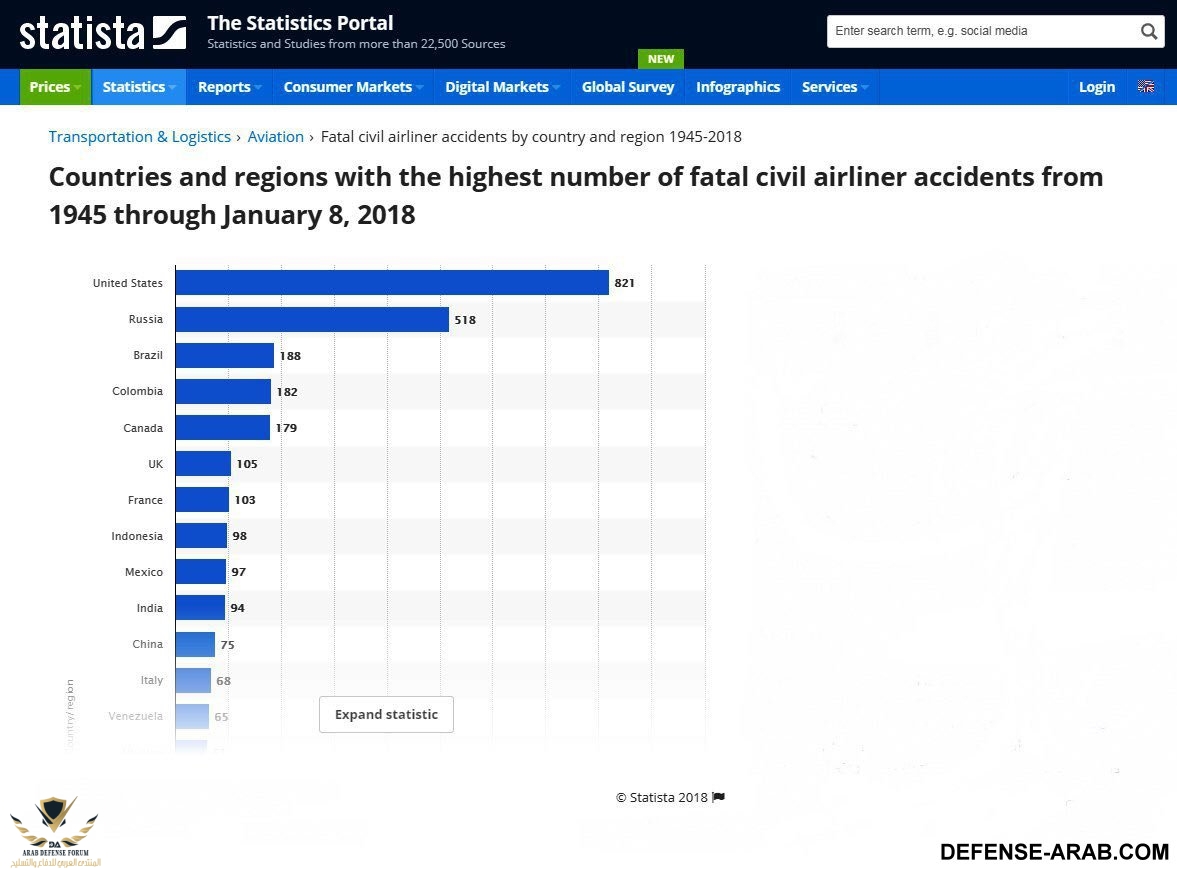Viewport: 1177px width, 870px height.
Task: Click the Russia axis label
Action: 146,319
